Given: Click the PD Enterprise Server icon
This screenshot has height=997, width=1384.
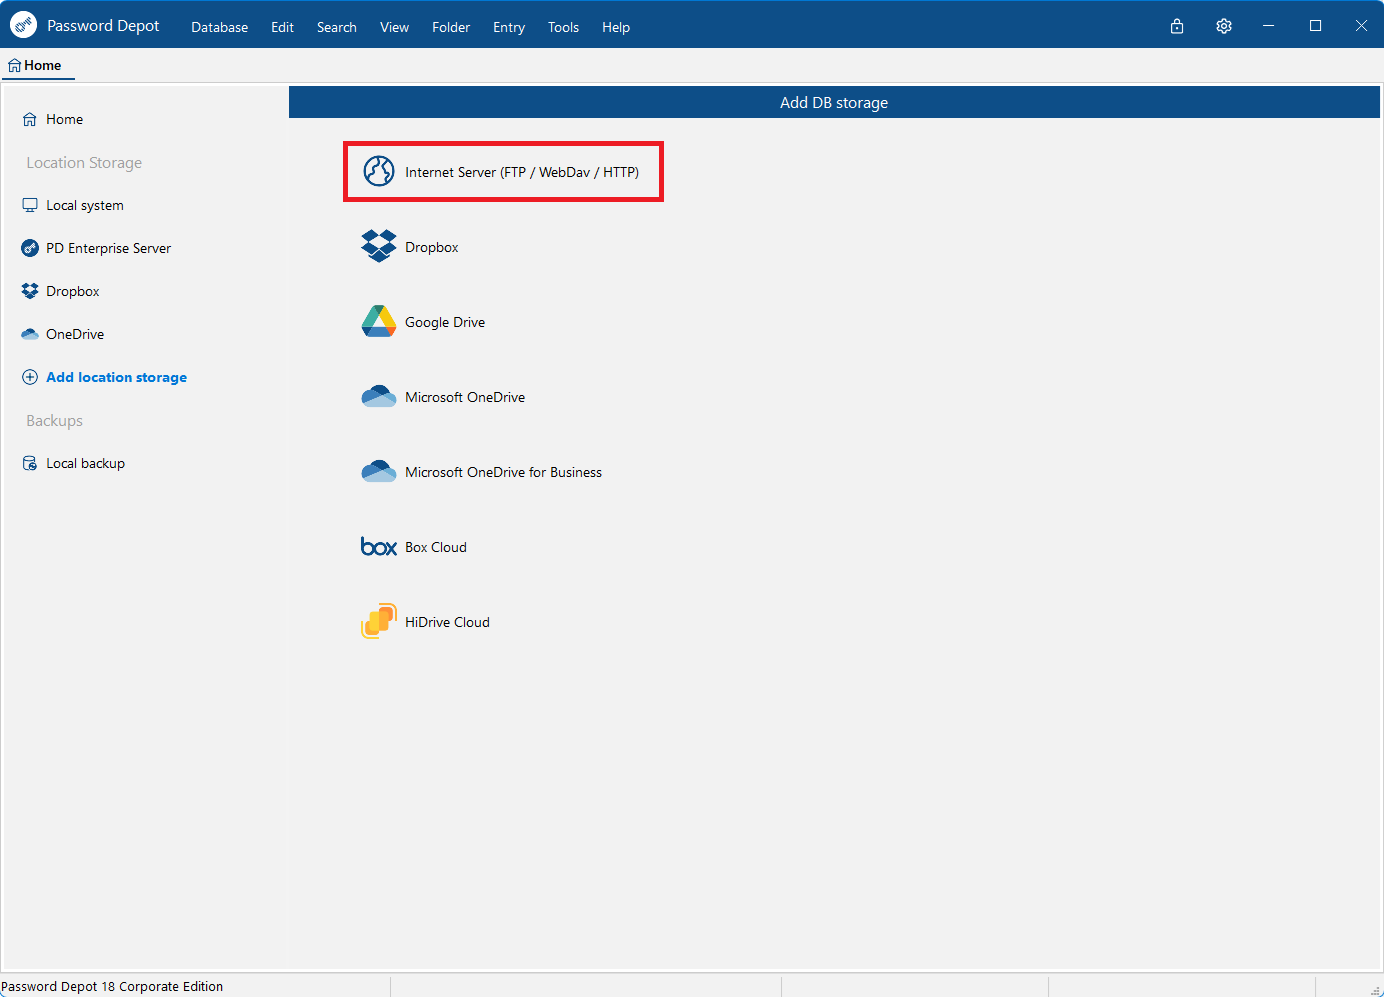Looking at the screenshot, I should coord(30,248).
